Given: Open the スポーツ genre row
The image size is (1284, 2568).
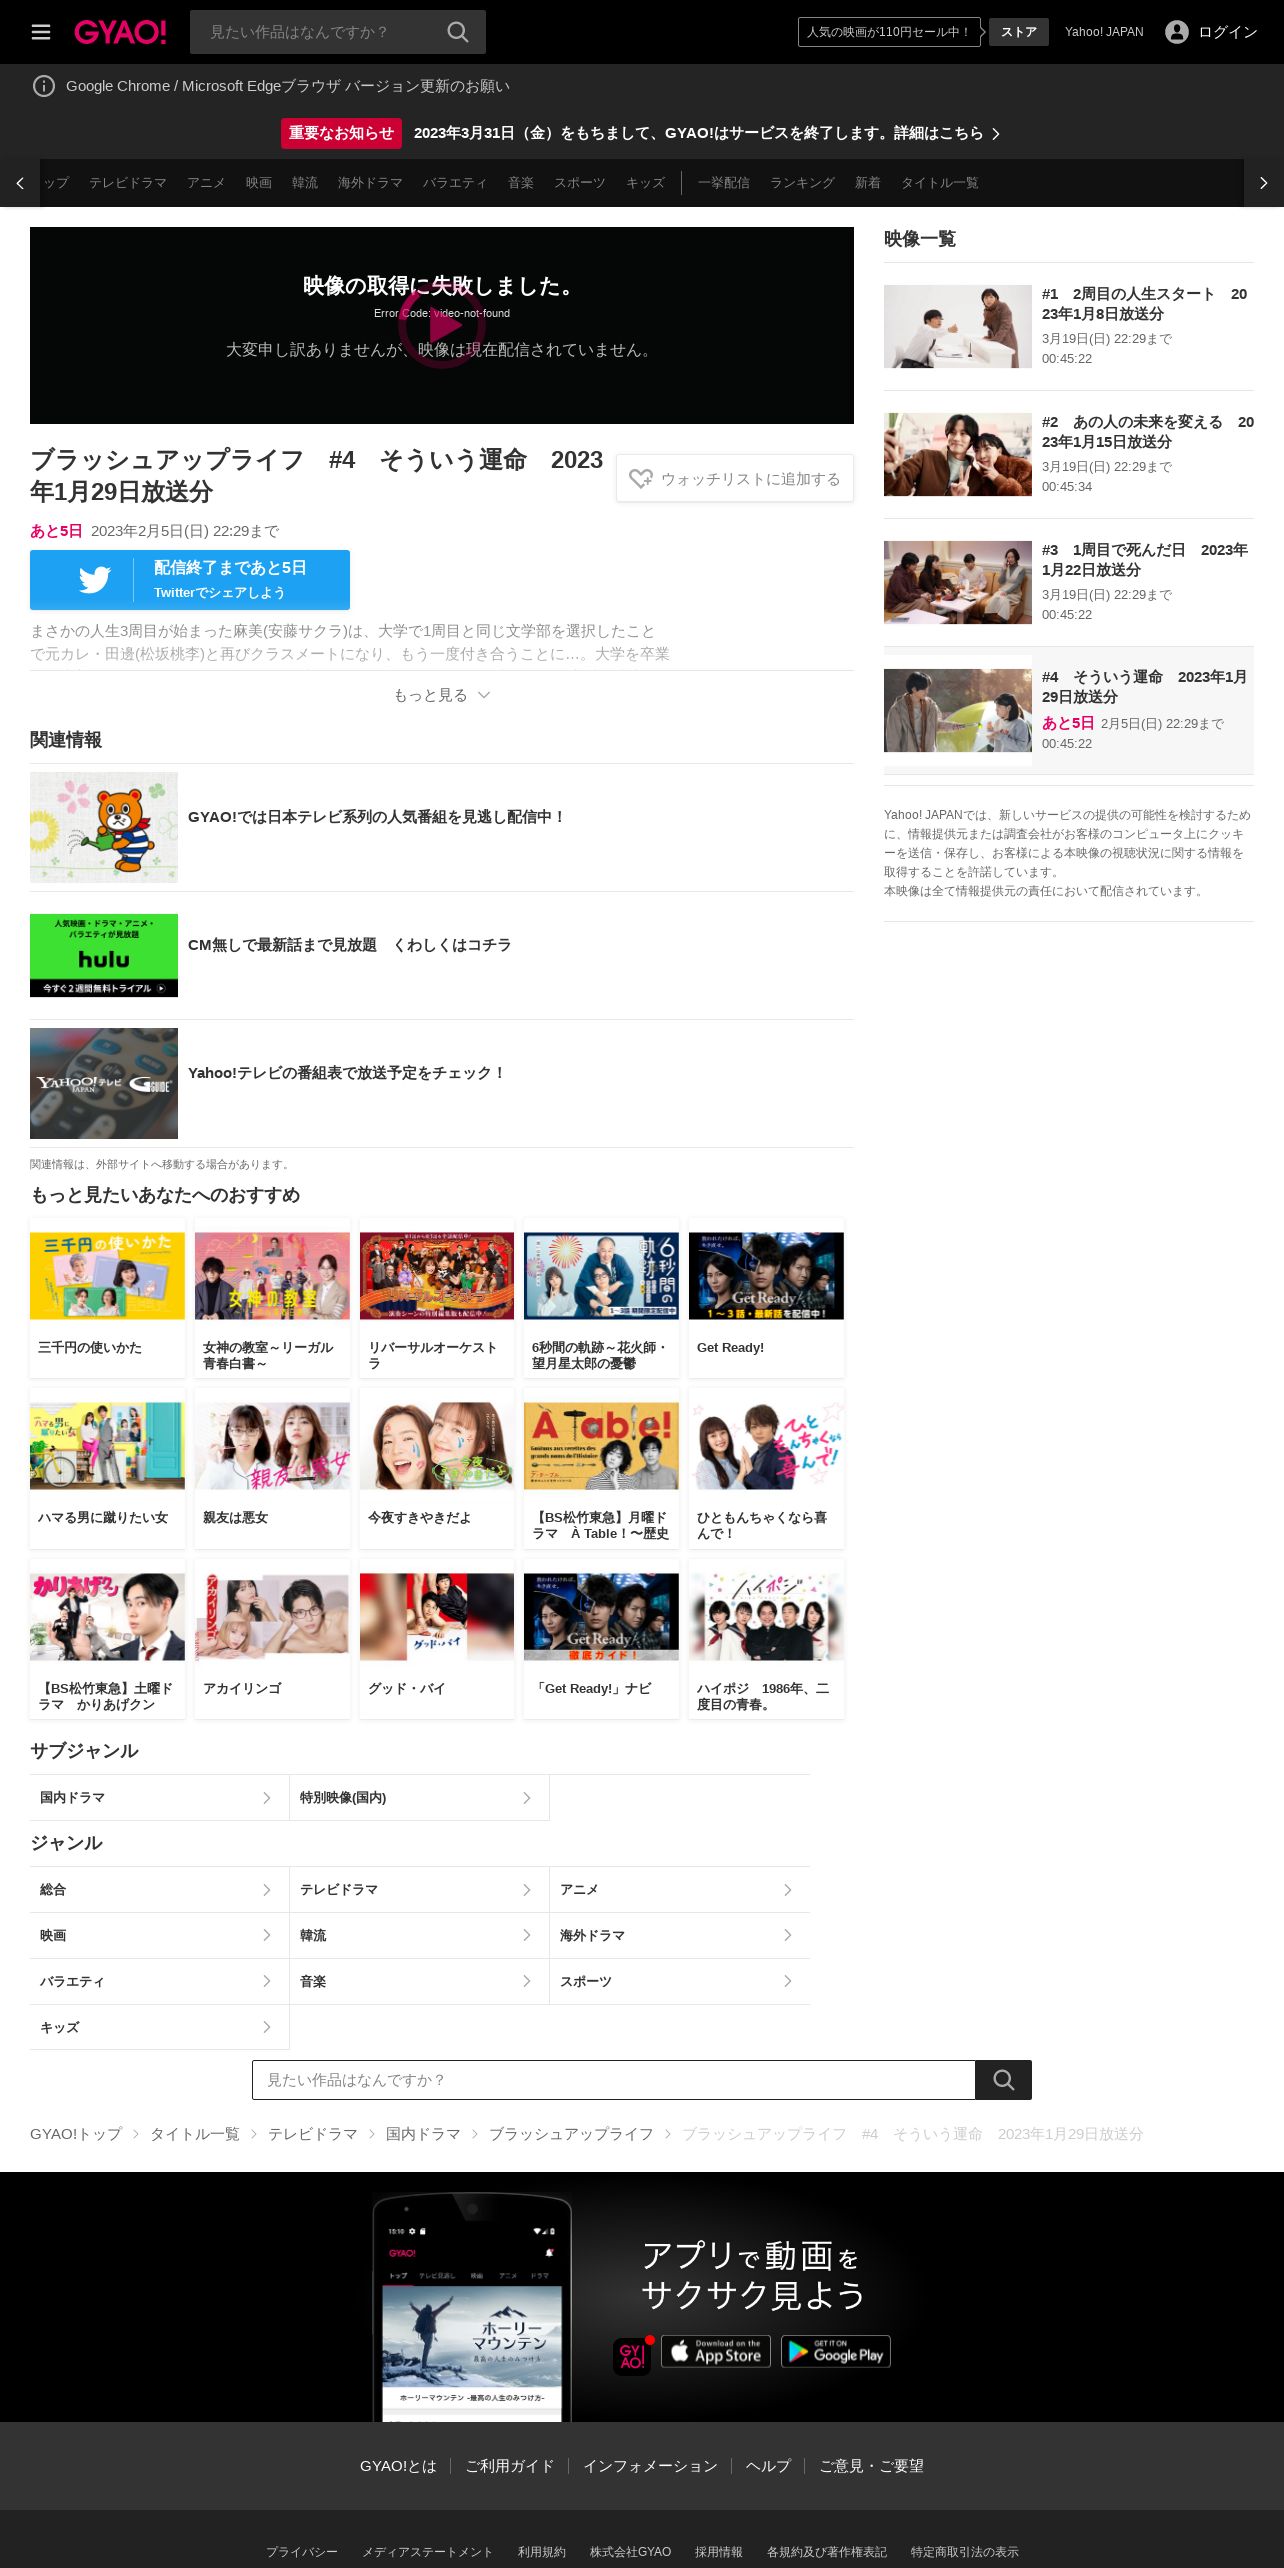Looking at the screenshot, I should coord(680,1981).
